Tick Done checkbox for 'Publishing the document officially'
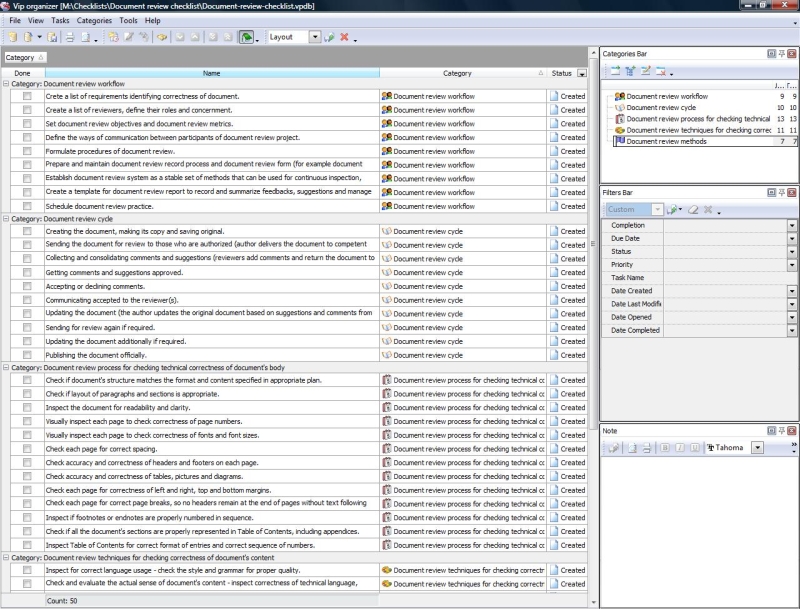 click(x=27, y=355)
